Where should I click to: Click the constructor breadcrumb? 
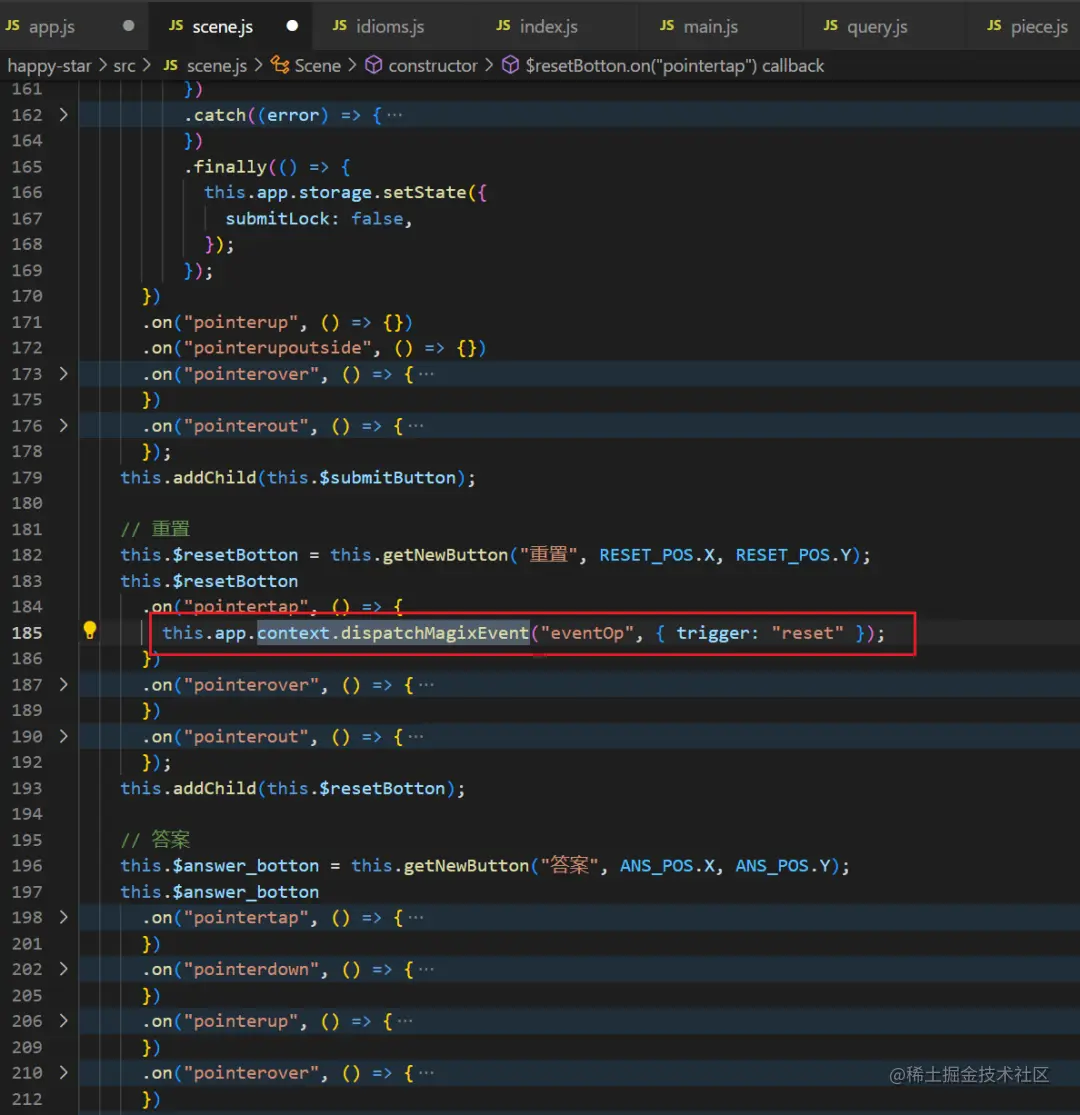click(x=432, y=65)
